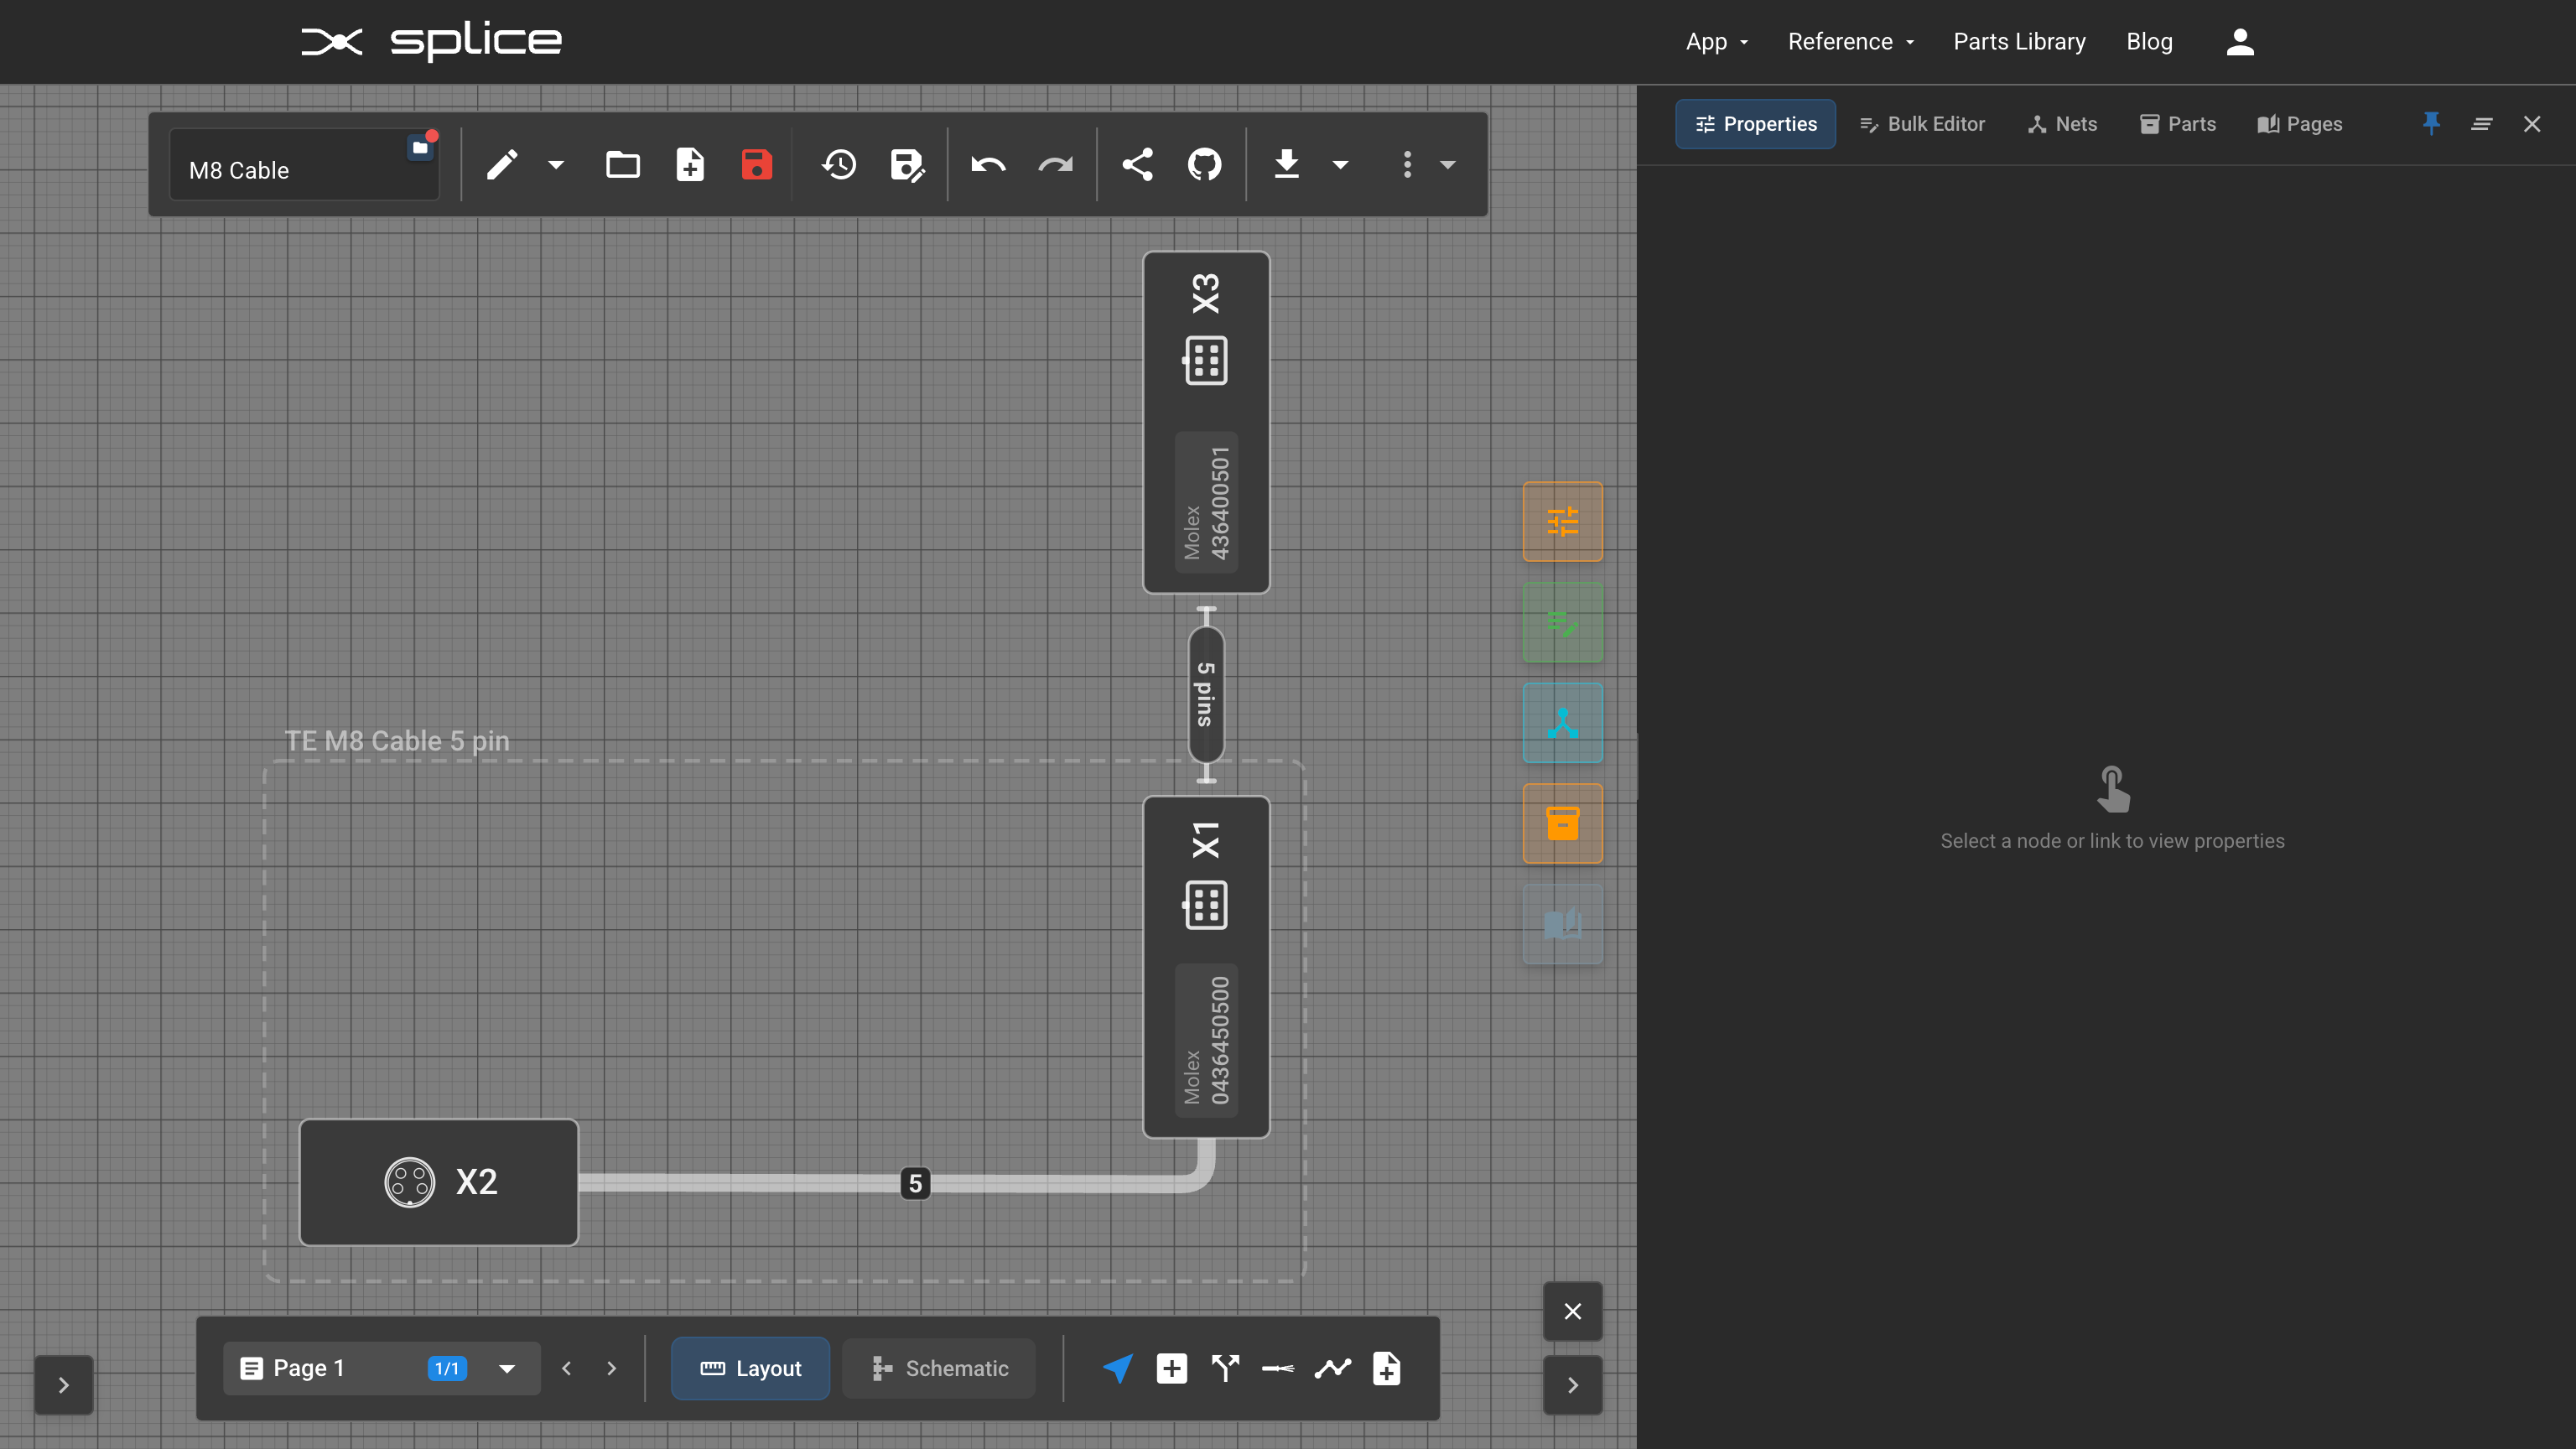Click the orange parts archive floating button

tap(1563, 823)
